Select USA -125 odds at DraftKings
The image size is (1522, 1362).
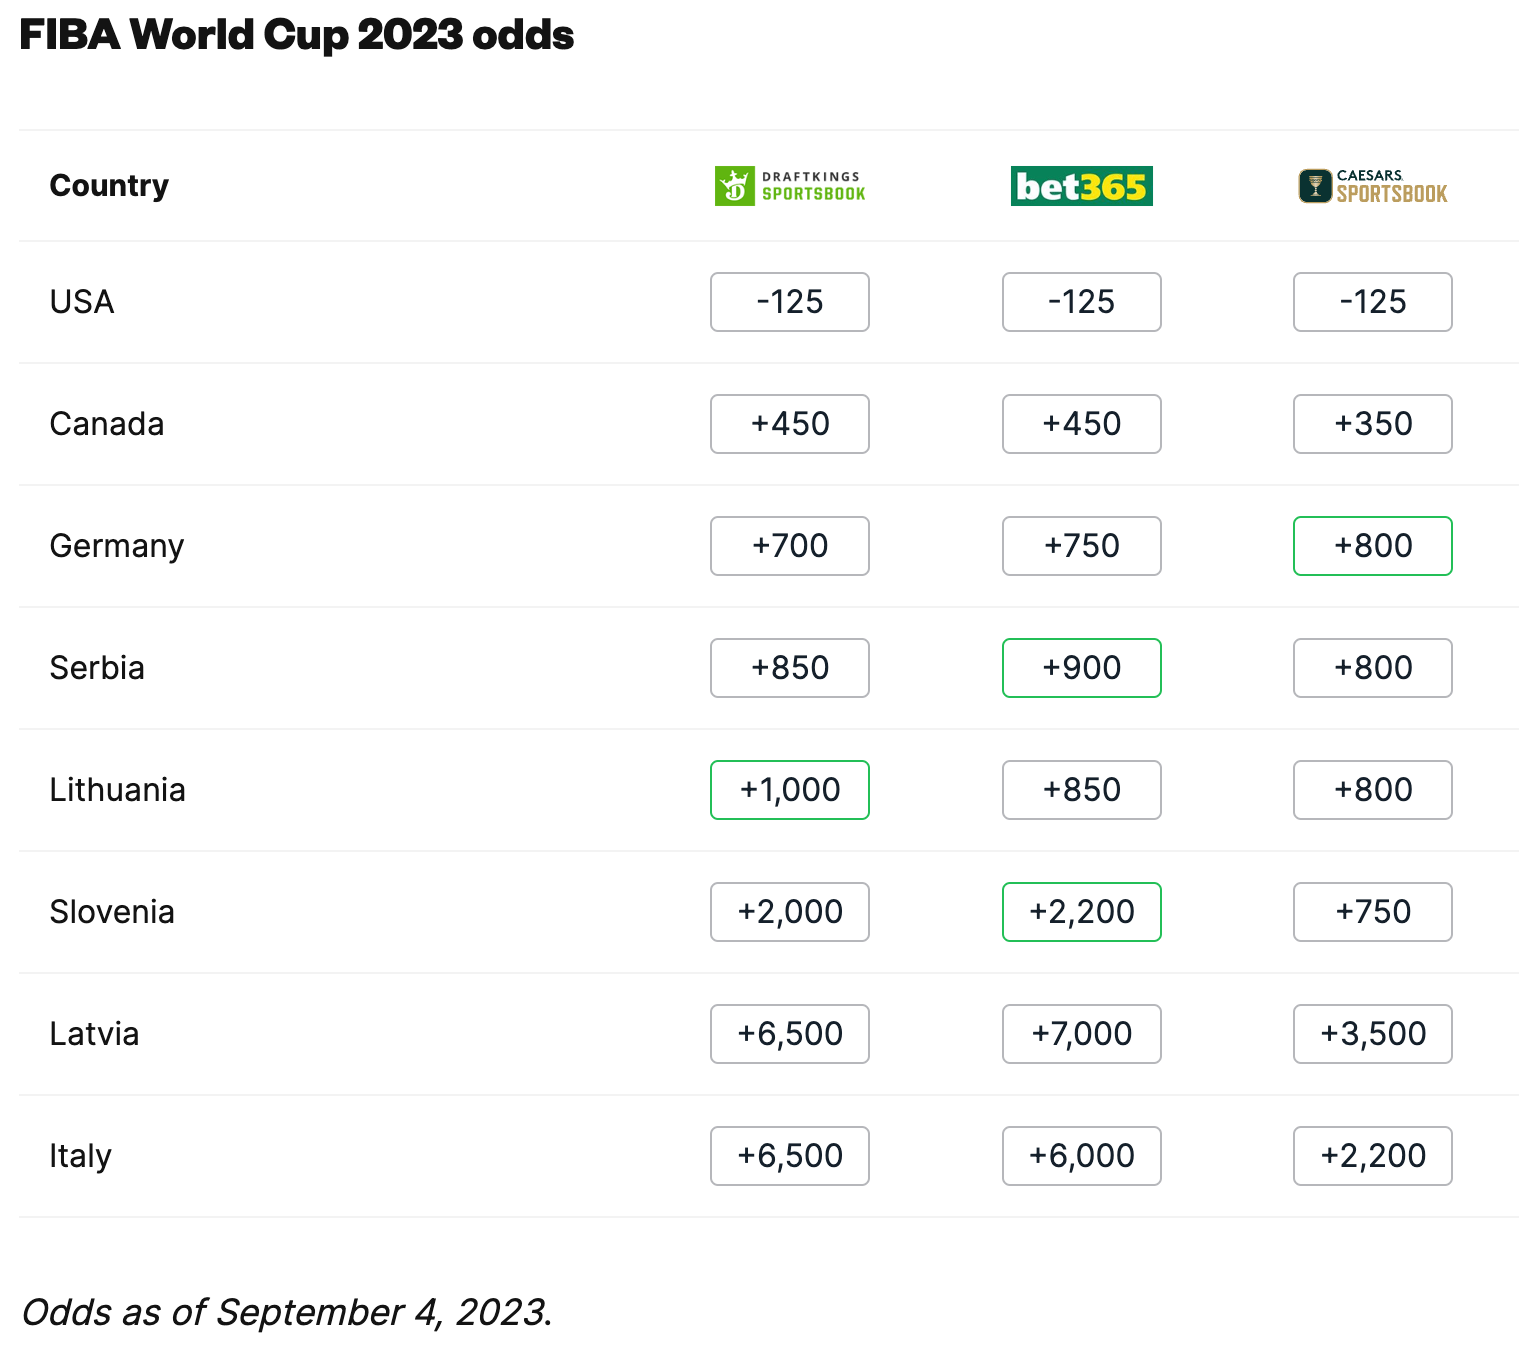790,302
